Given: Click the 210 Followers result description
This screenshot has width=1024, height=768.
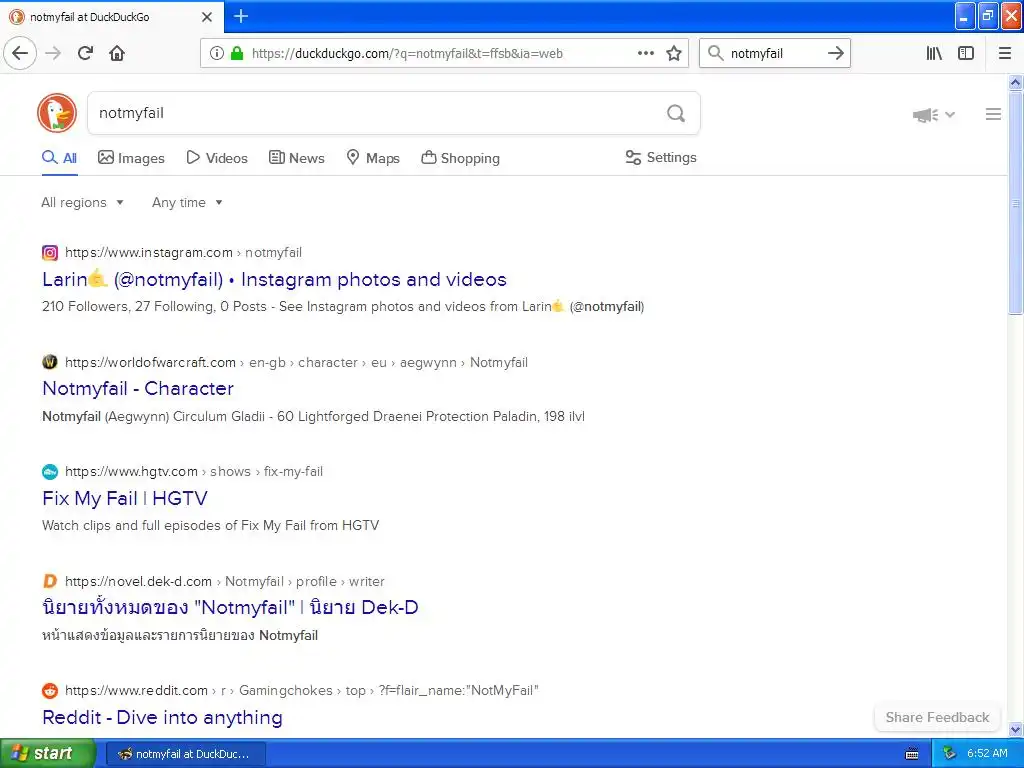Looking at the screenshot, I should click(x=343, y=307).
